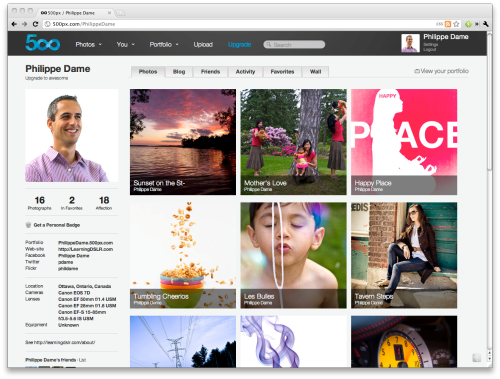Open the purple smoke photo thumbnail

pyautogui.click(x=293, y=342)
